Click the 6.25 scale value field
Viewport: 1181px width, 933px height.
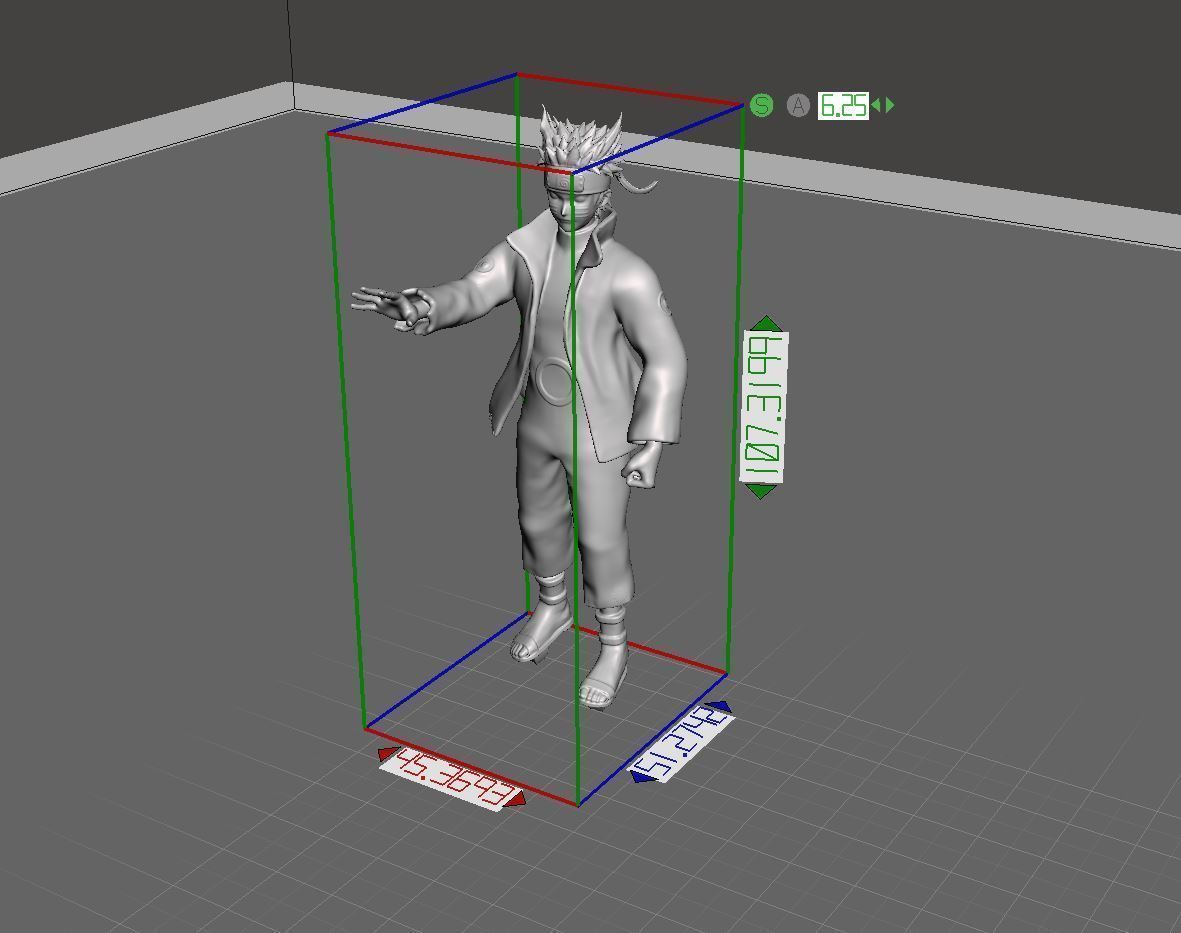click(x=843, y=105)
